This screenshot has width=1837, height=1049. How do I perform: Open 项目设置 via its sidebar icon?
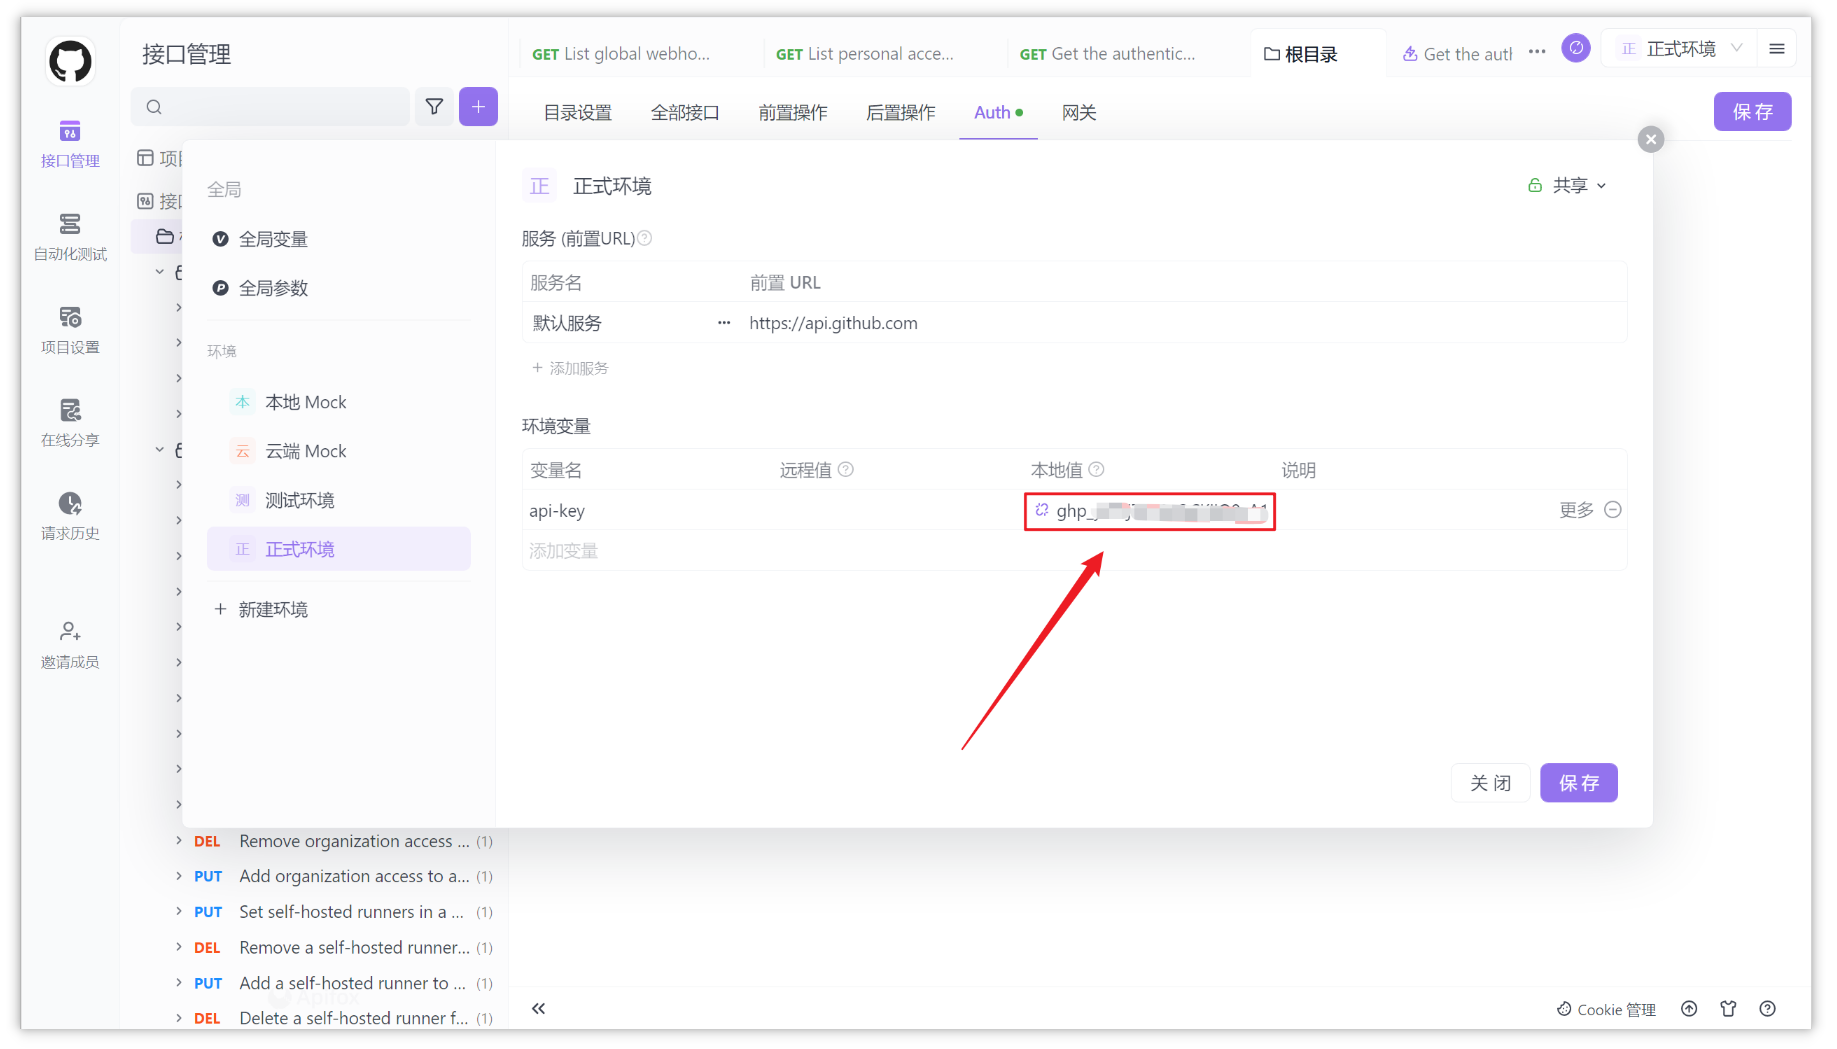point(69,330)
